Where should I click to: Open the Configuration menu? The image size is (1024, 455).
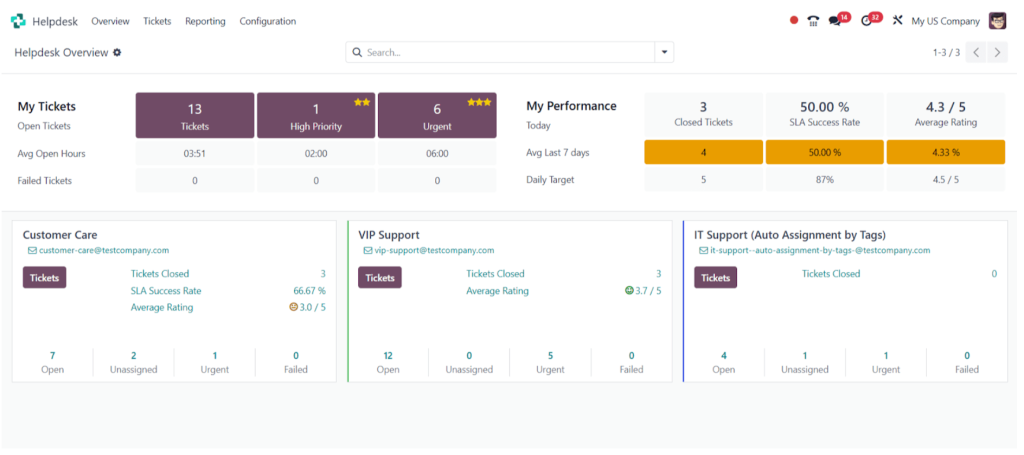pyautogui.click(x=268, y=21)
